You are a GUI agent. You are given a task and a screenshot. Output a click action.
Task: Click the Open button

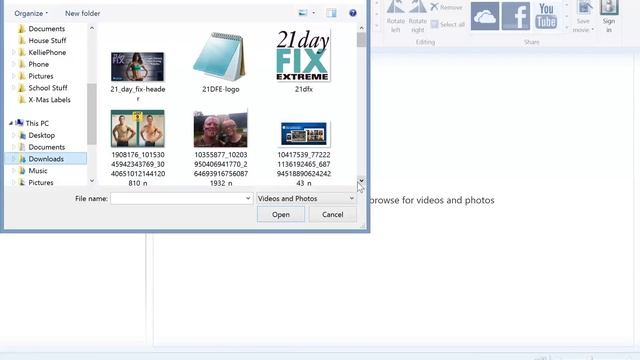click(281, 214)
